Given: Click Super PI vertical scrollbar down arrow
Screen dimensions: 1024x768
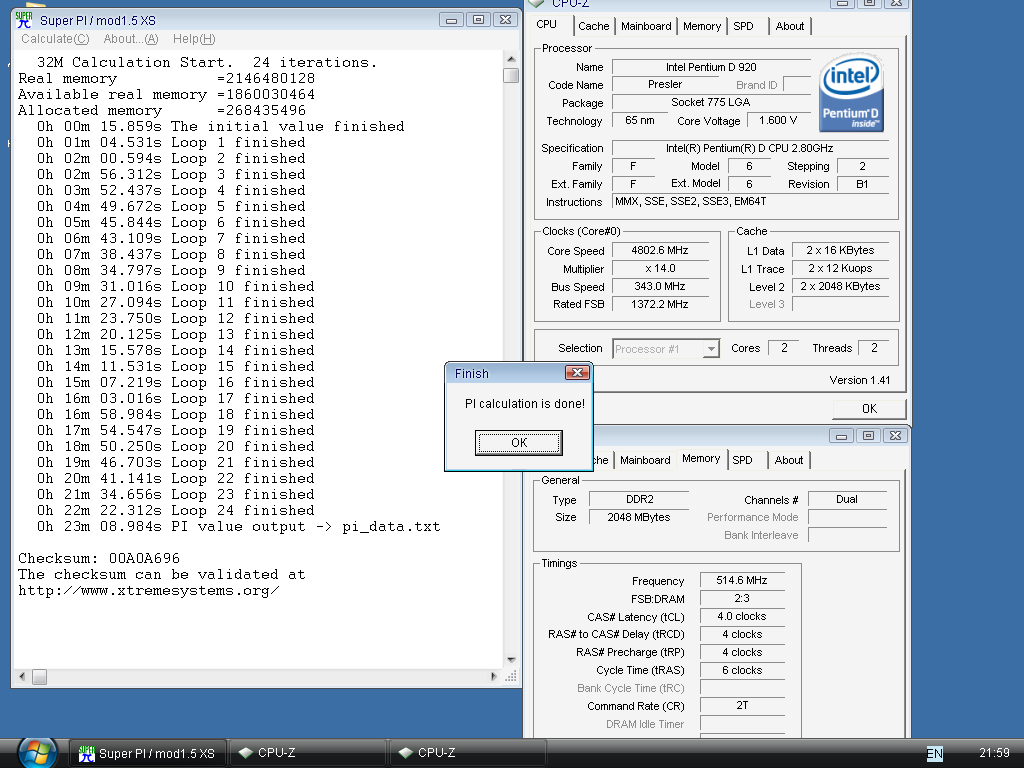Looking at the screenshot, I should [x=511, y=660].
